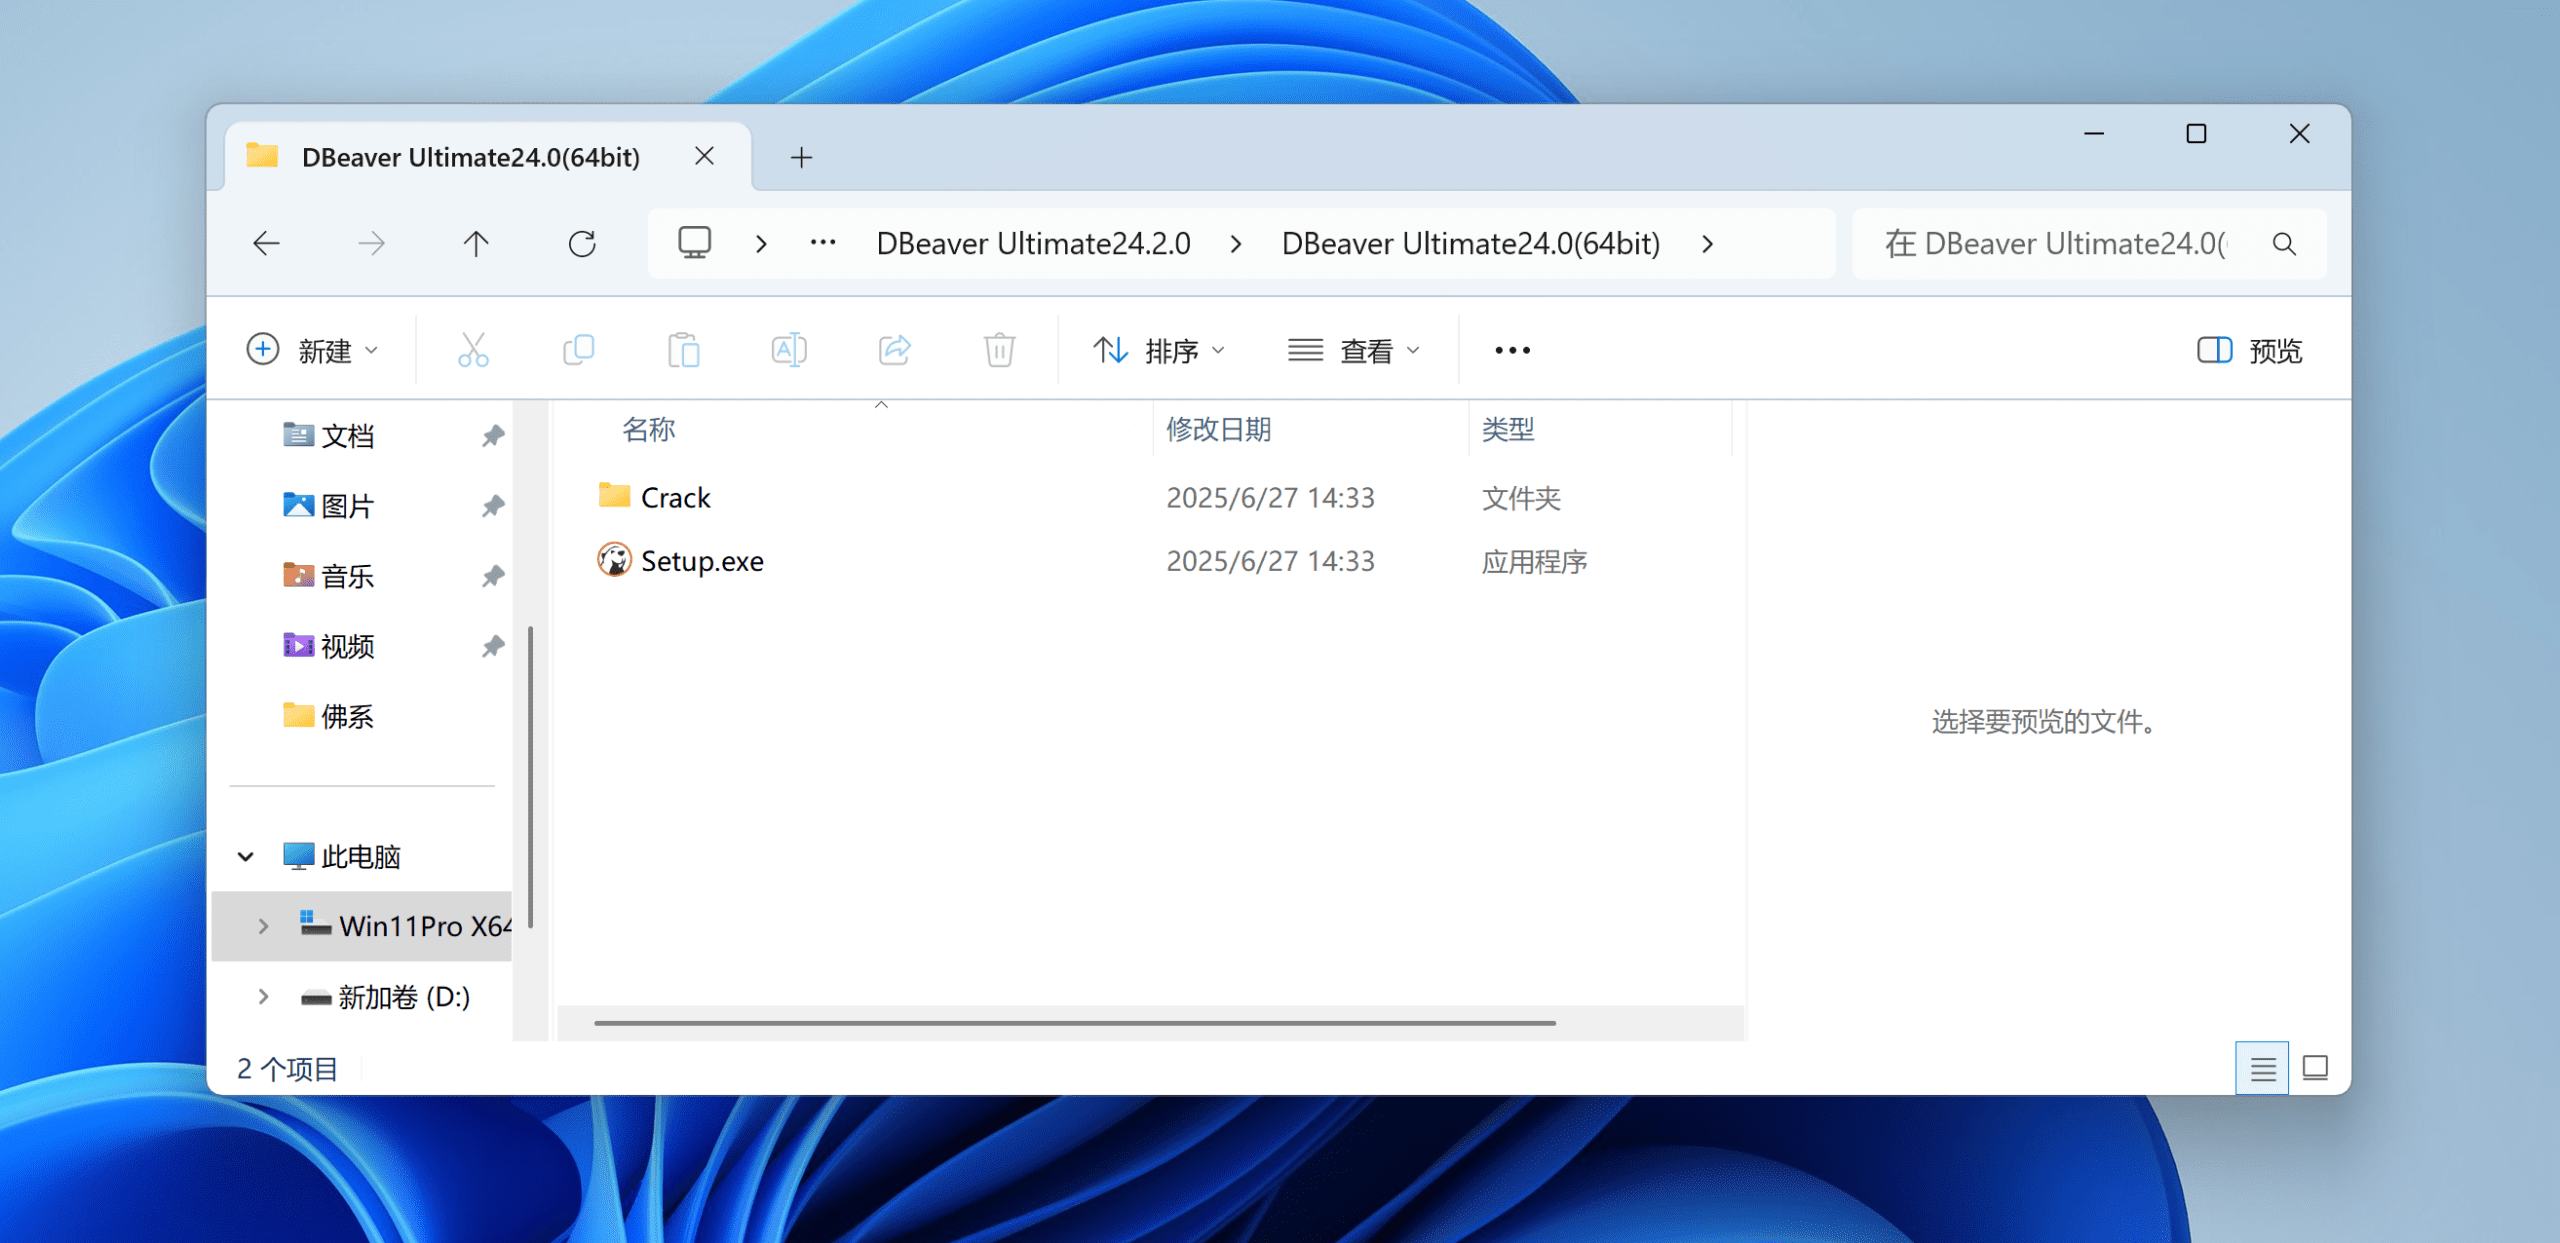Click the Rename icon in toolbar

pyautogui.click(x=789, y=350)
